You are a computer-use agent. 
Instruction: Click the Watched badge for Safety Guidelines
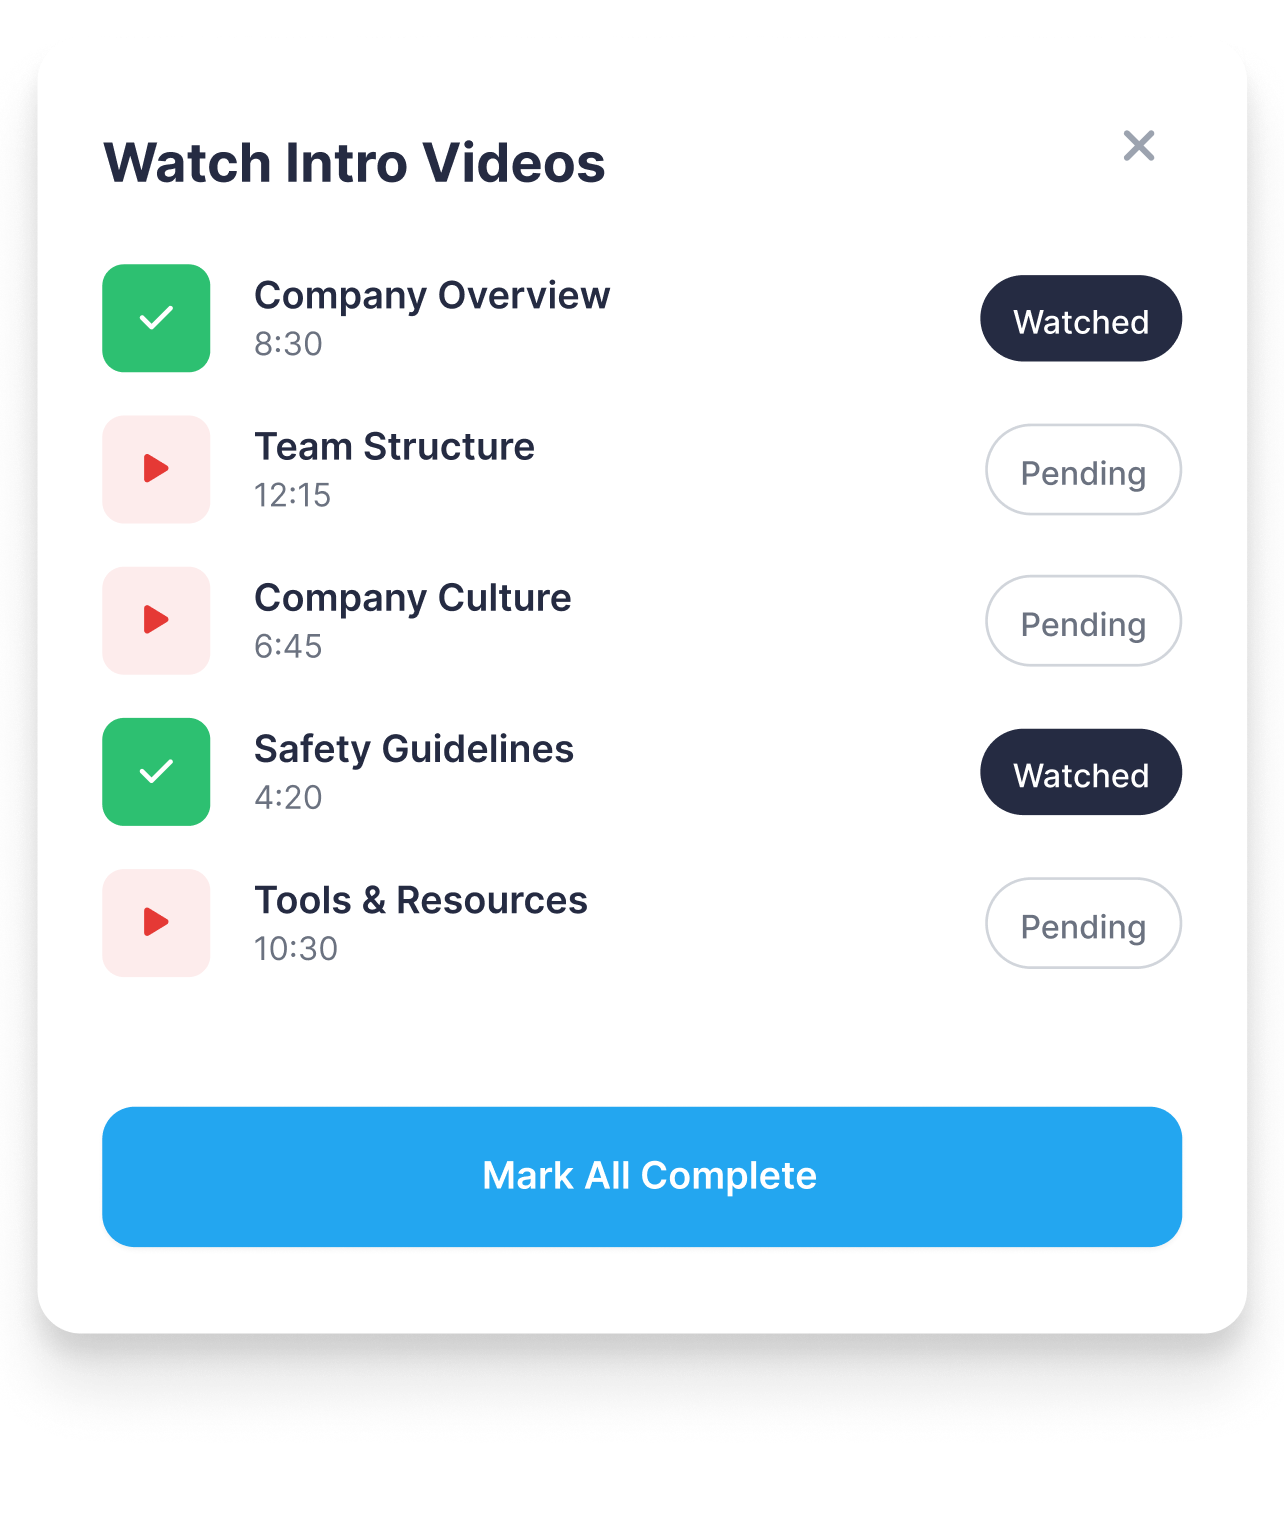click(x=1081, y=771)
